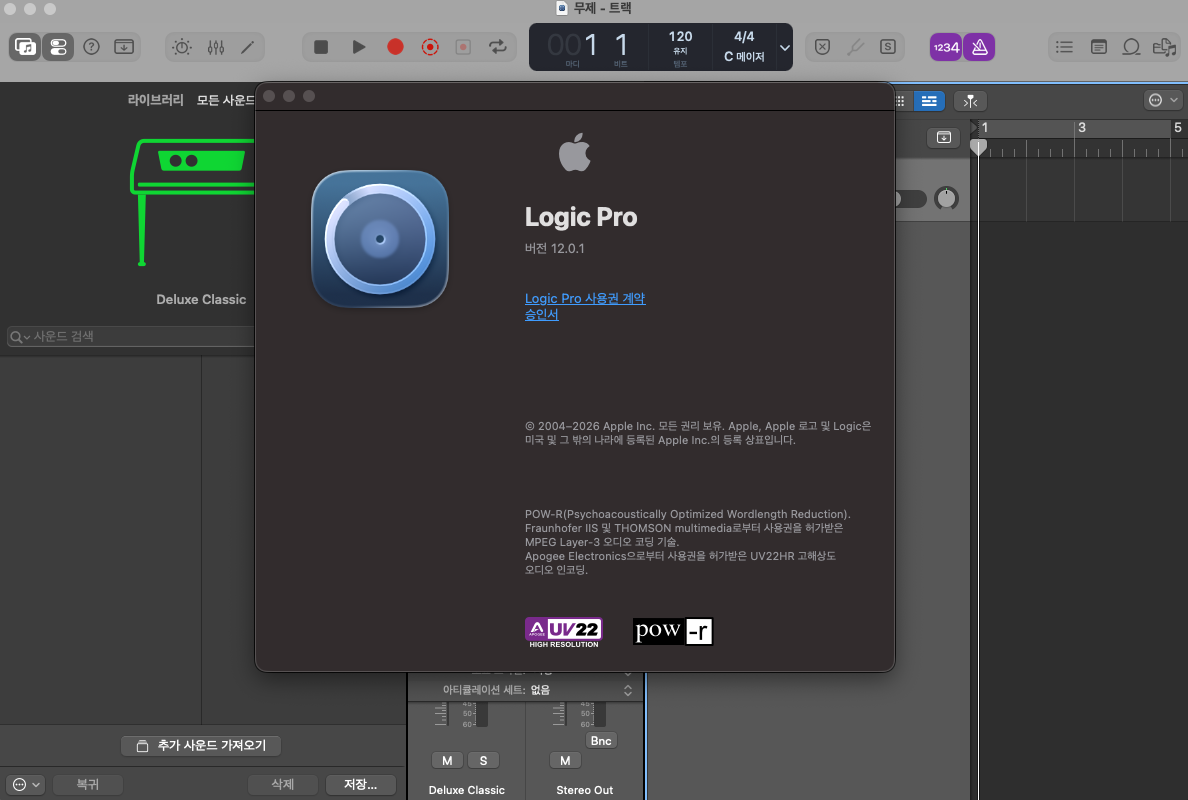1188x800 pixels.
Task: Open the Logic Pro license agreement link
Action: pos(585,298)
